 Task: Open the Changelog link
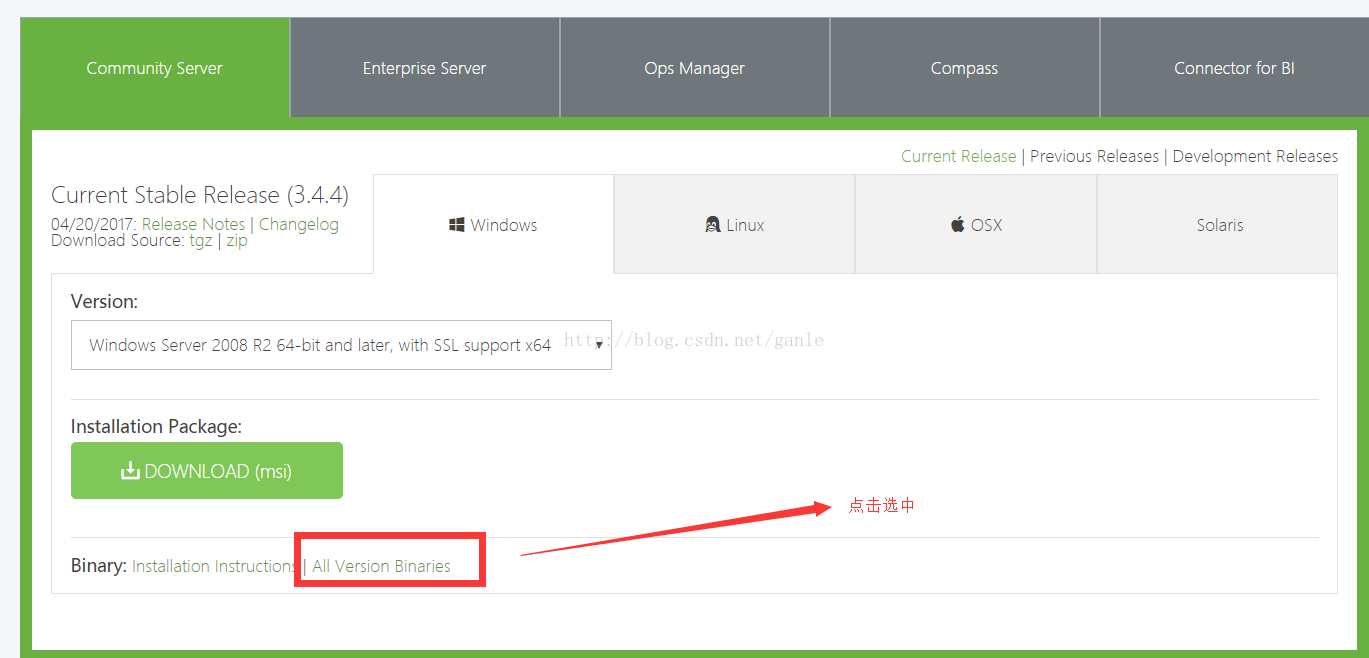point(299,224)
